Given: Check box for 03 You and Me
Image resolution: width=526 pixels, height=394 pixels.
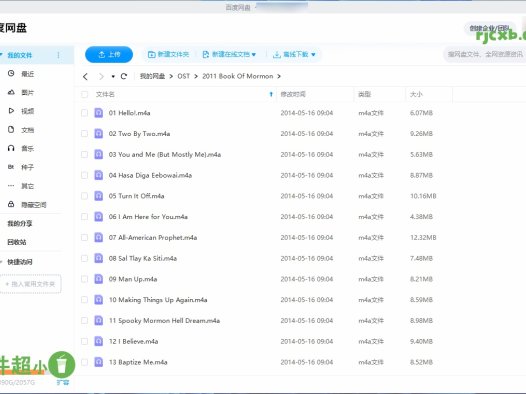Looking at the screenshot, I should (85, 155).
